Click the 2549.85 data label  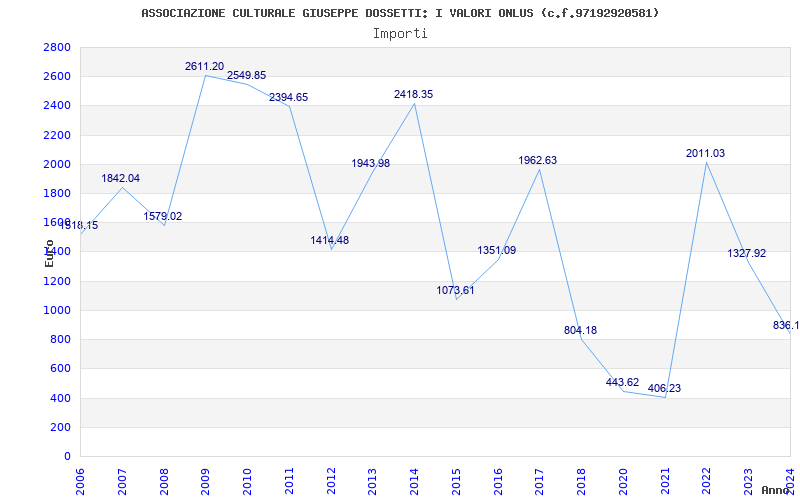tap(246, 76)
